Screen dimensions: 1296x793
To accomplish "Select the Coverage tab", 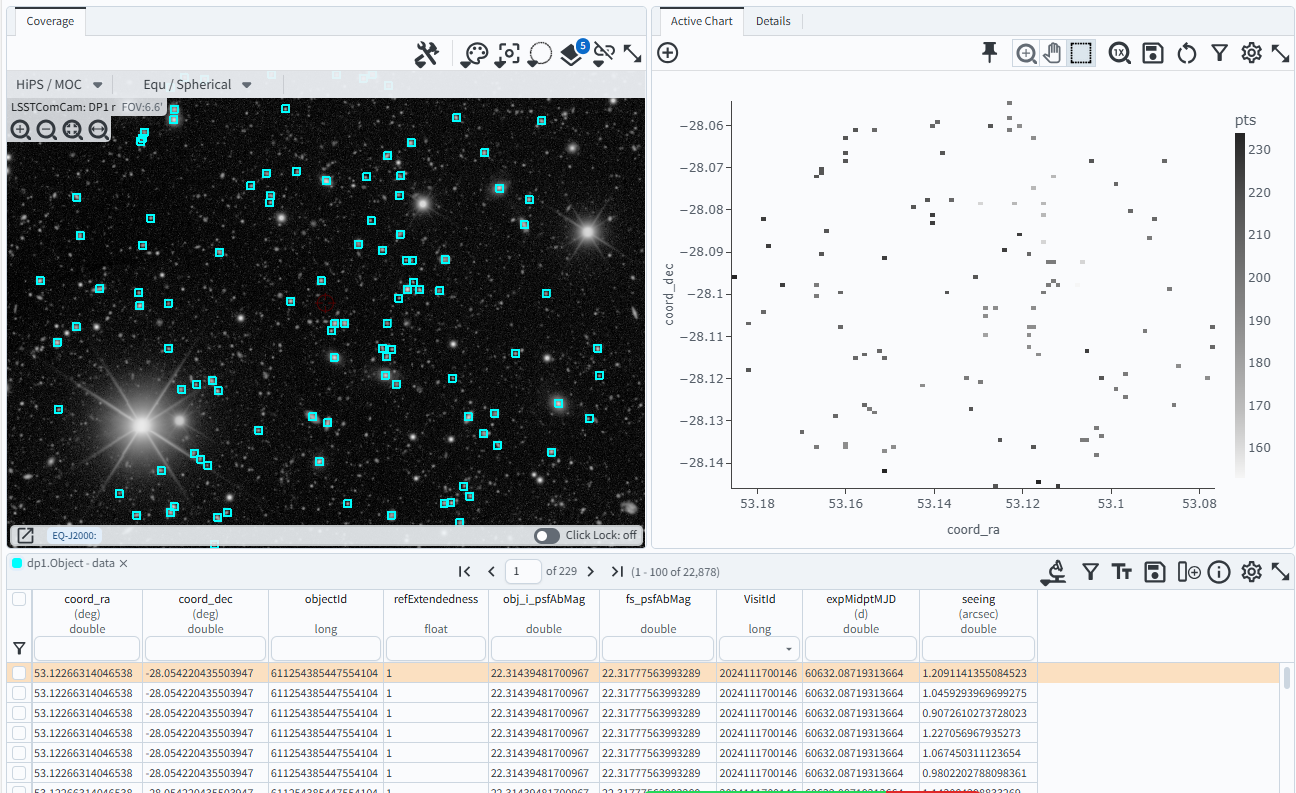I will tap(50, 21).
